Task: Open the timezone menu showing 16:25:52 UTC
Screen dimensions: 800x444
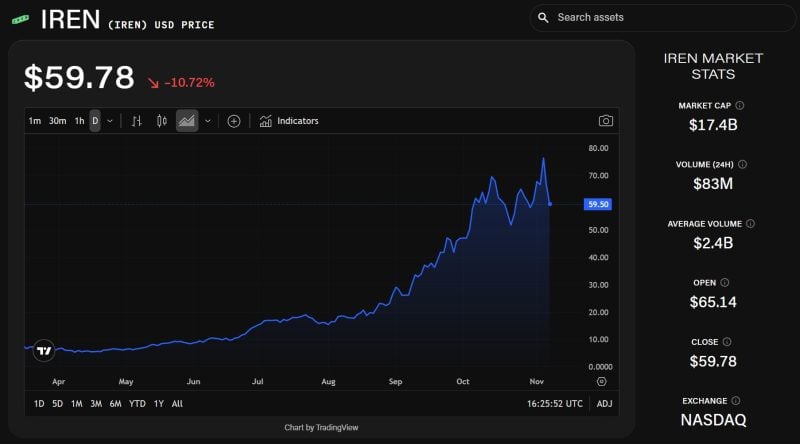Action: click(x=555, y=404)
